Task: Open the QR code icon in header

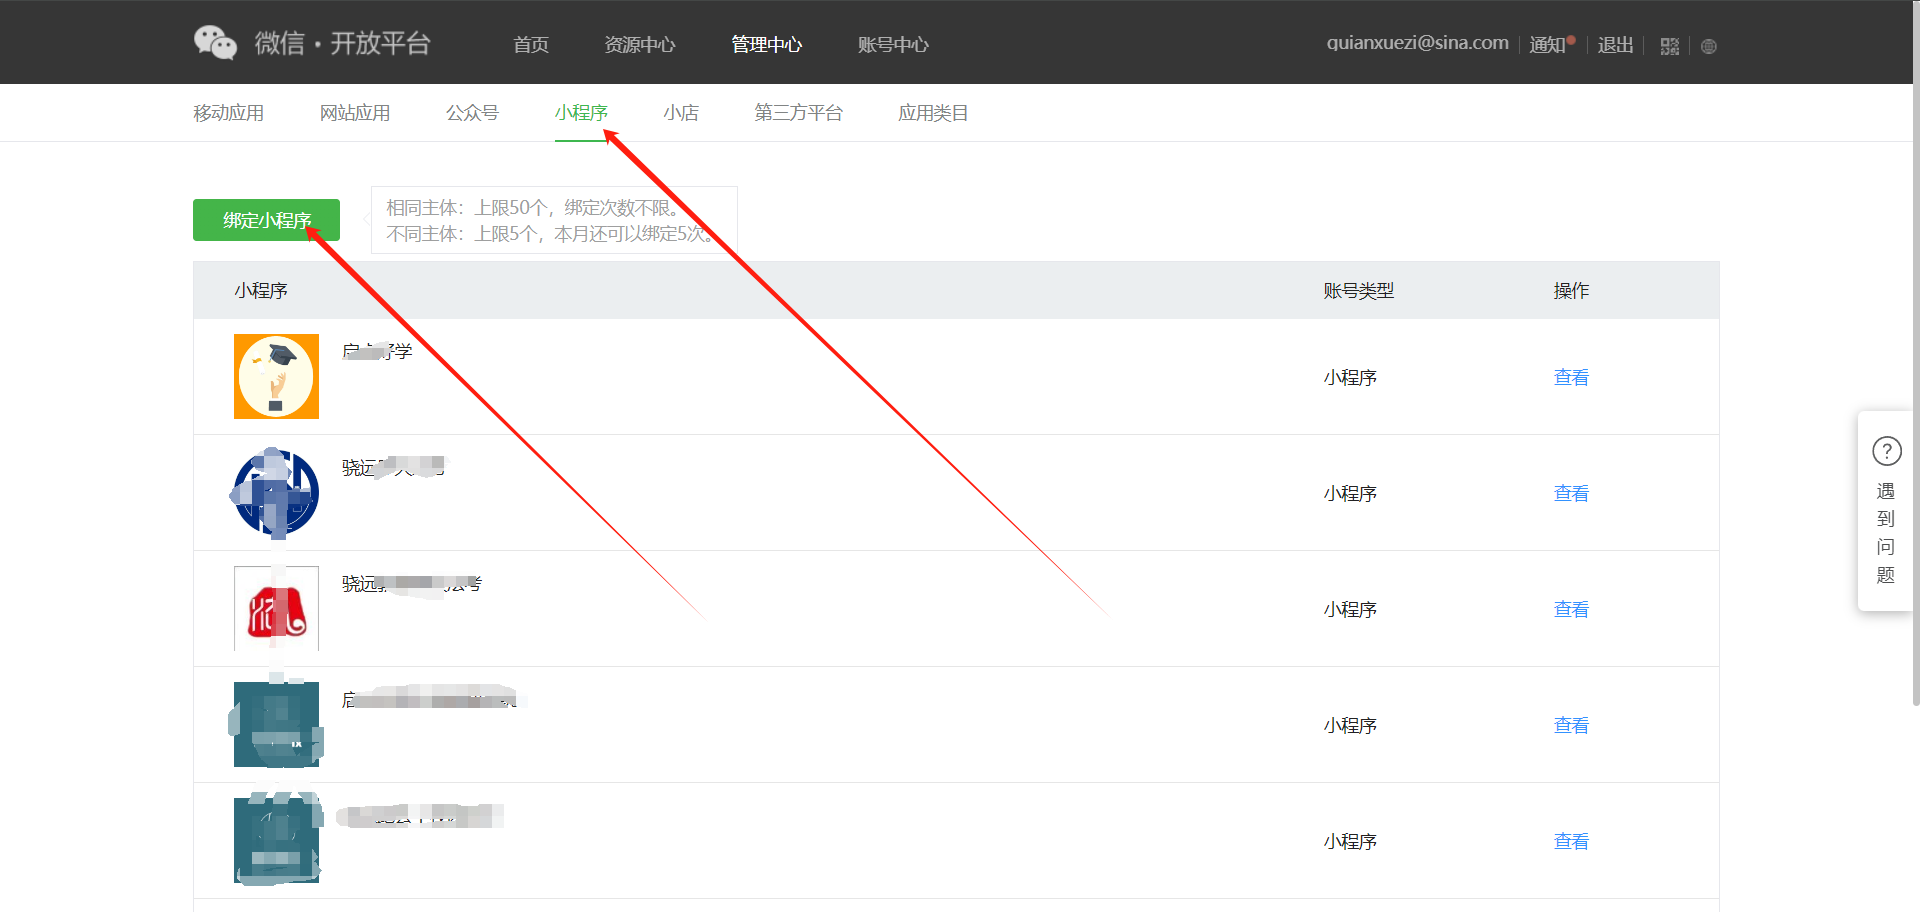Action: 1669,46
